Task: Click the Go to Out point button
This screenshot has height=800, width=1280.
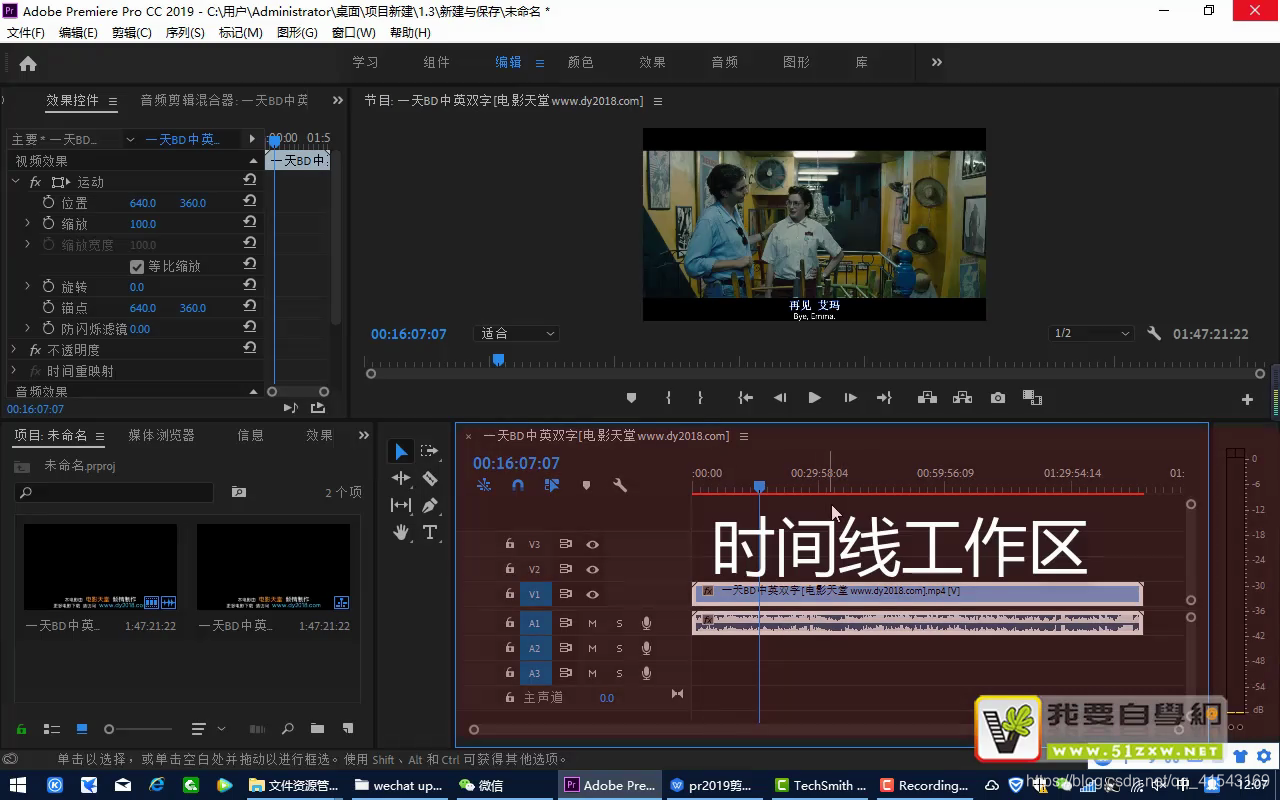Action: point(884,398)
